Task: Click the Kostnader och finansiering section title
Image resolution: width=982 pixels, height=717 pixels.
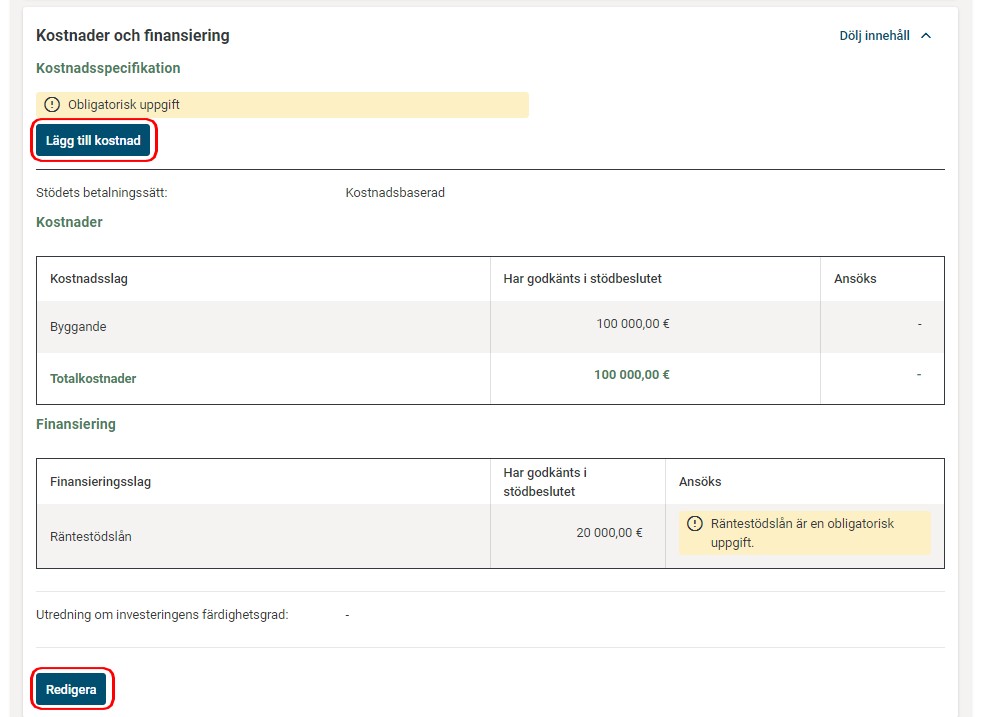Action: pyautogui.click(x=133, y=36)
